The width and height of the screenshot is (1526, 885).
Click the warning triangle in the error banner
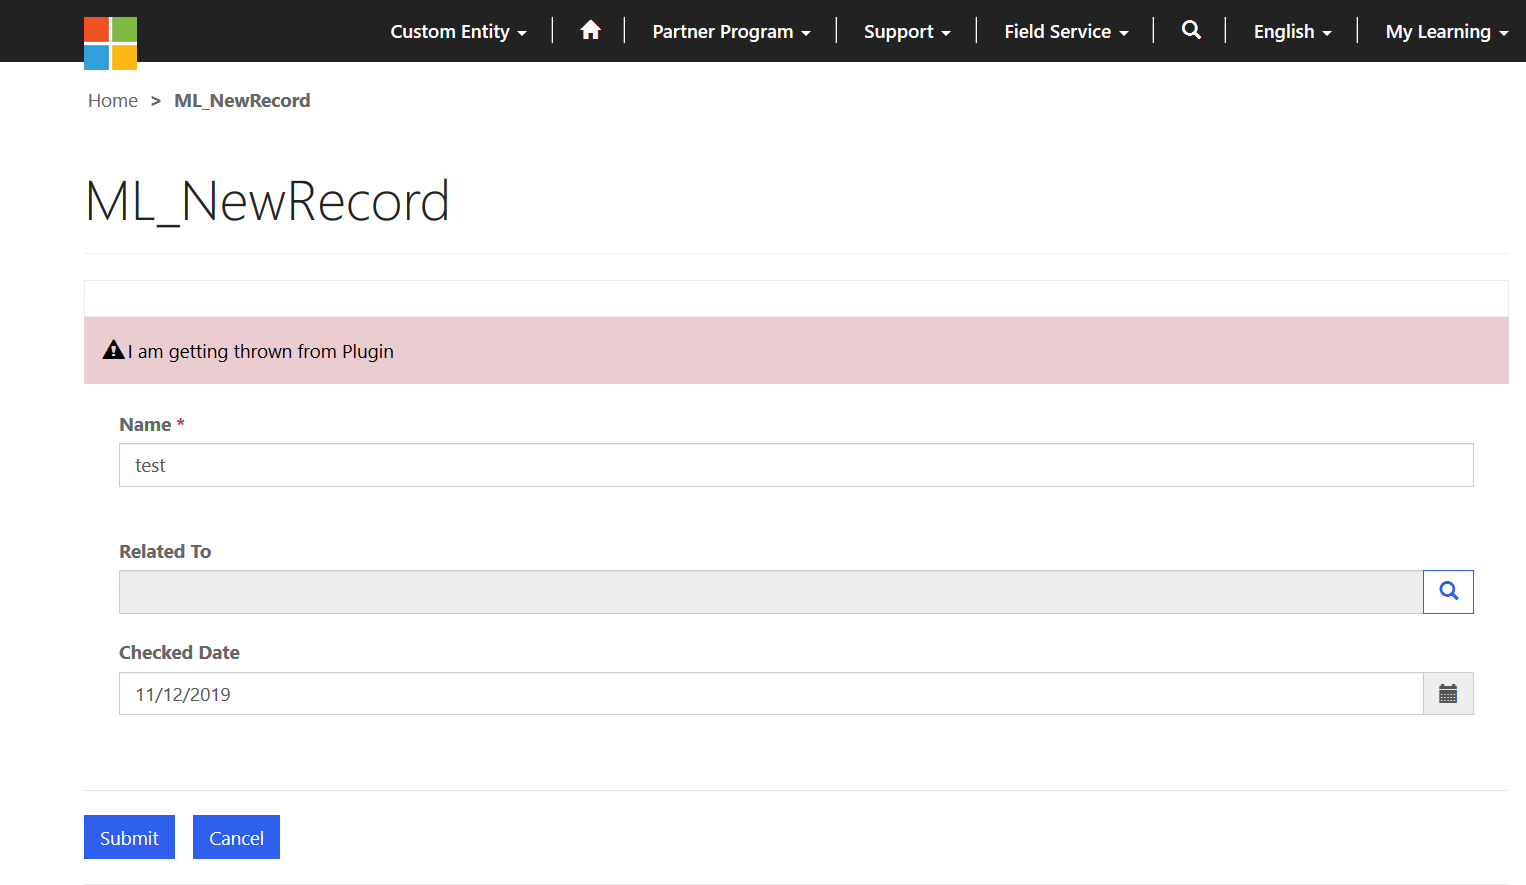[x=114, y=350]
